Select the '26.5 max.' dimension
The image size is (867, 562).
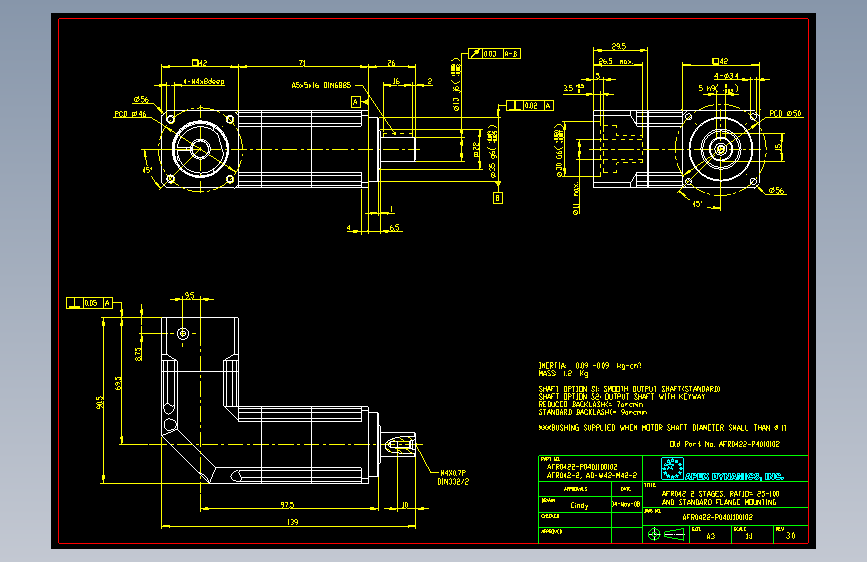(615, 61)
